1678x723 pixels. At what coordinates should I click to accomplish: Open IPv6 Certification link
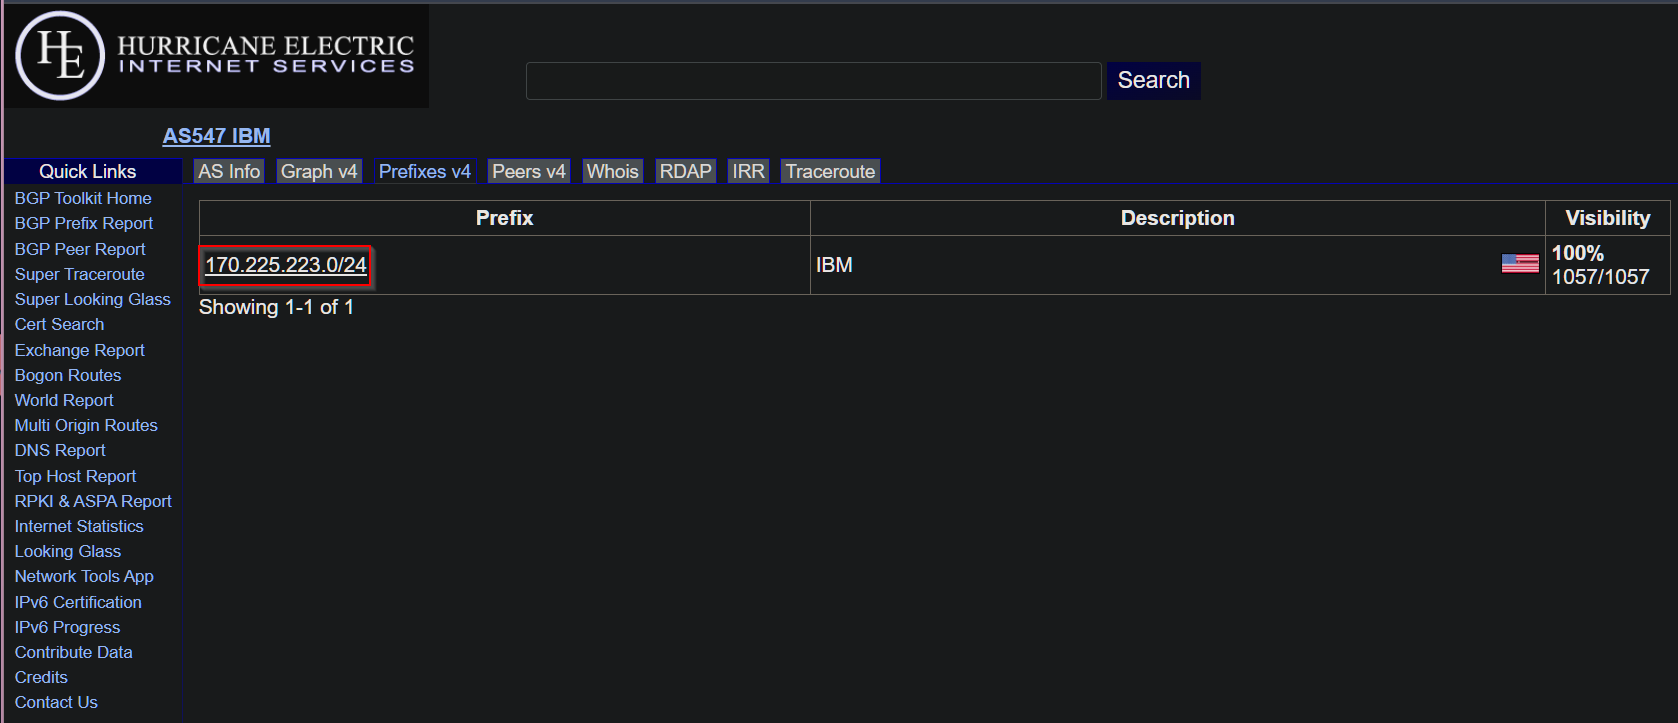pyautogui.click(x=78, y=602)
